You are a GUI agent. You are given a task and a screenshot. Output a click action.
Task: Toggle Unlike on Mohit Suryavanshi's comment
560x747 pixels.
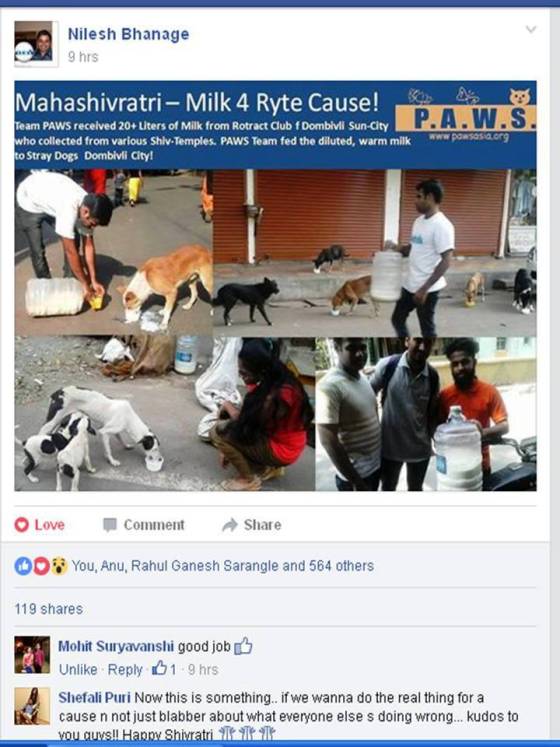(x=78, y=669)
